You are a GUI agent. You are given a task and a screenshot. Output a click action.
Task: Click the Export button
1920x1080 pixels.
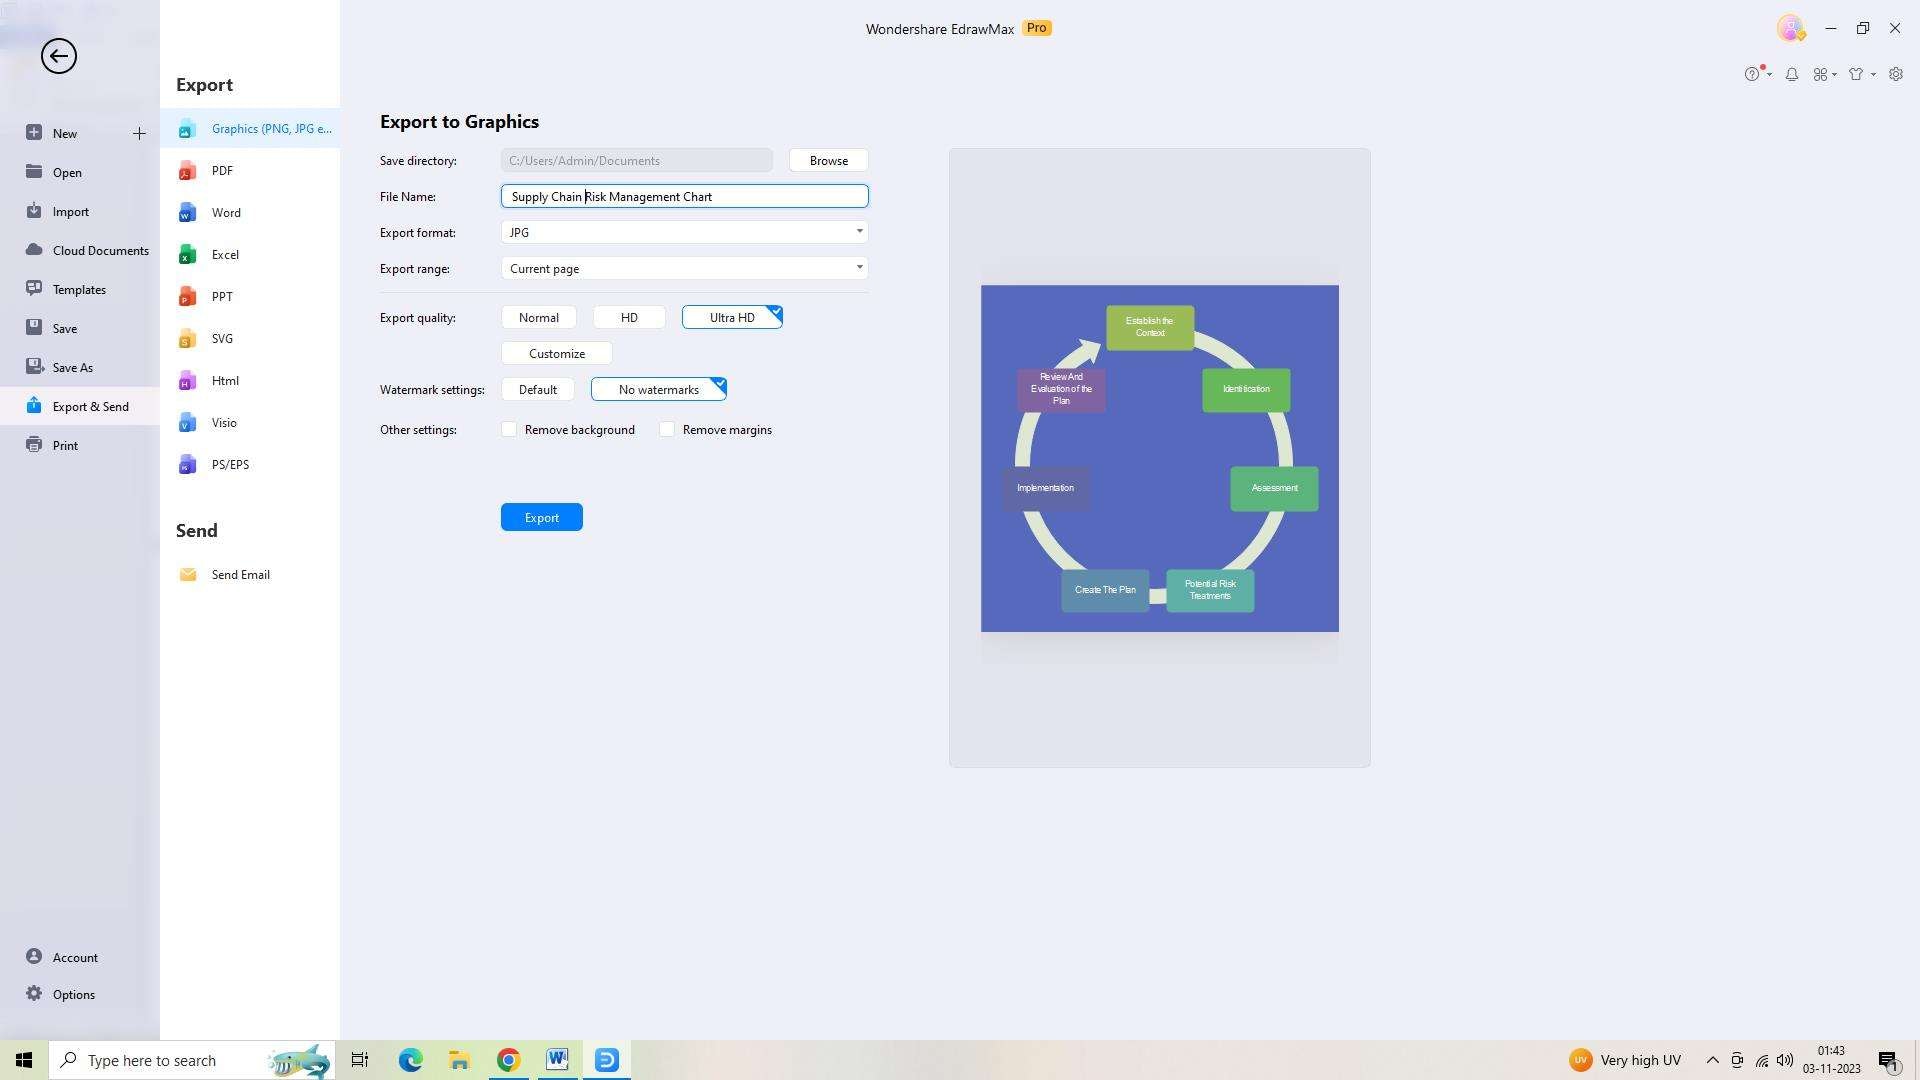(542, 517)
